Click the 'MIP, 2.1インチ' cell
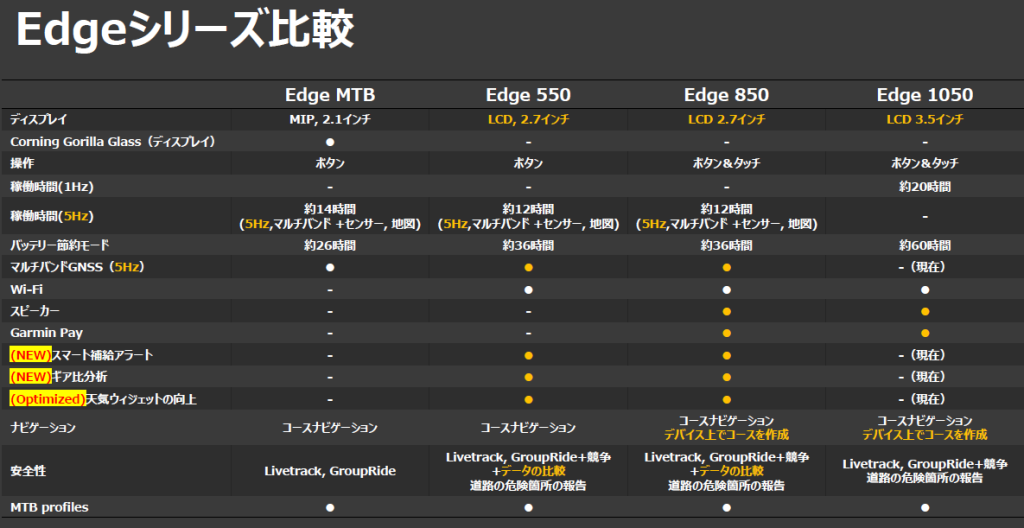This screenshot has height=528, width=1024. 330,120
